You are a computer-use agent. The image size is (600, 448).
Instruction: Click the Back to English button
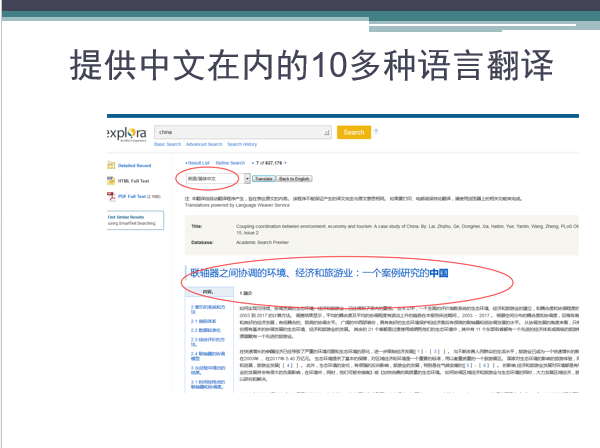point(294,179)
